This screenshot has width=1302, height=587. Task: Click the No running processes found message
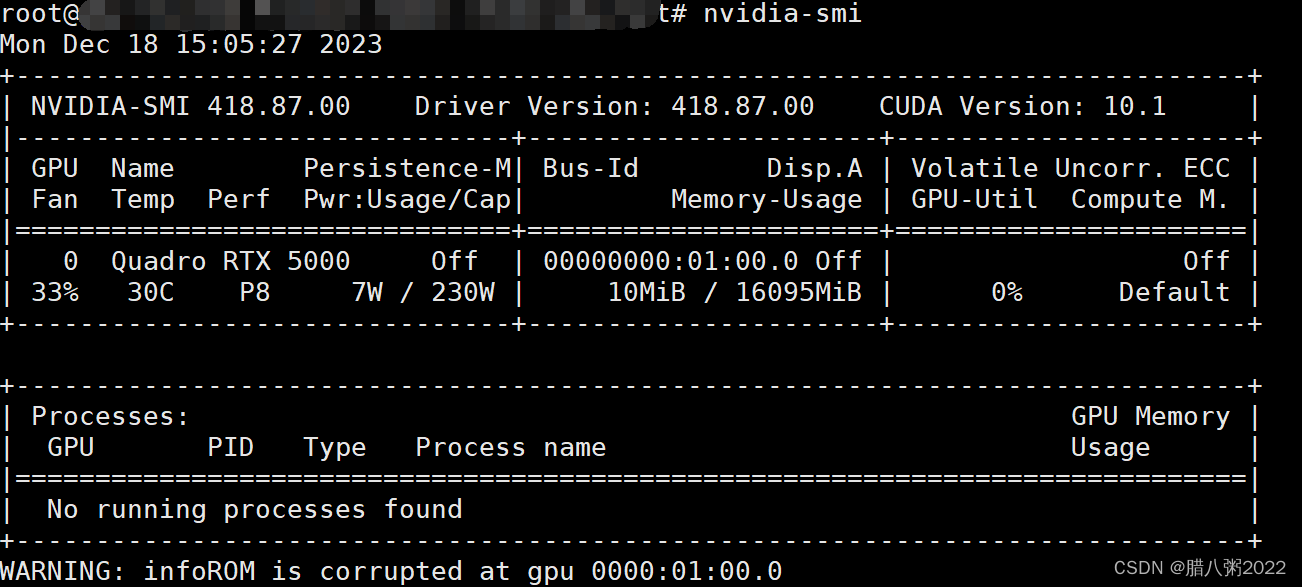(255, 509)
